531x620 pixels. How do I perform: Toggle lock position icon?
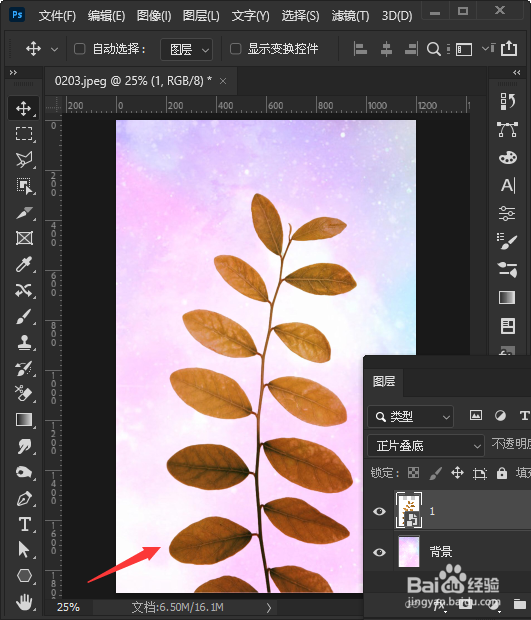(x=457, y=473)
